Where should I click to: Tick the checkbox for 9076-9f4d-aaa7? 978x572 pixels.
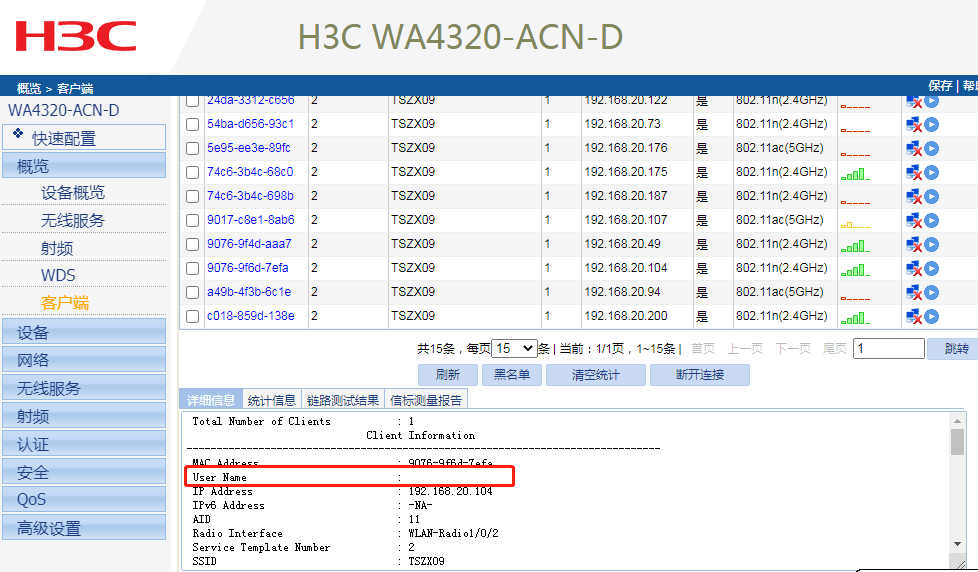coord(193,245)
